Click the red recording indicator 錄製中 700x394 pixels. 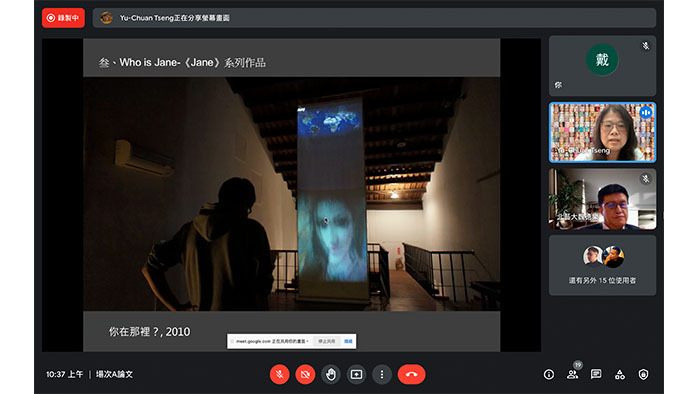[63, 18]
